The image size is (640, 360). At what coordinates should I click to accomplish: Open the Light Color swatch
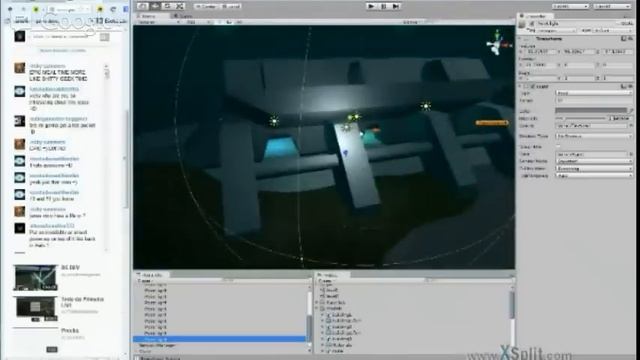coord(591,111)
